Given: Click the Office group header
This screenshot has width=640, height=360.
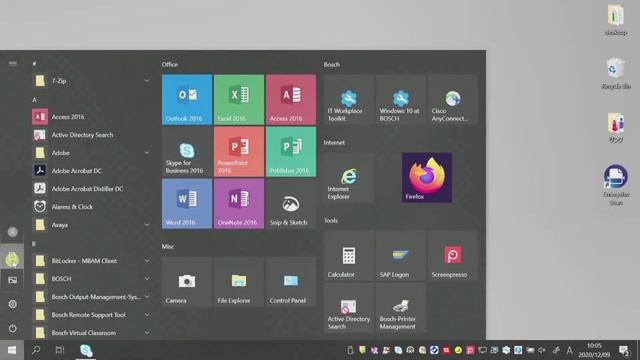Looking at the screenshot, I should coord(169,64).
